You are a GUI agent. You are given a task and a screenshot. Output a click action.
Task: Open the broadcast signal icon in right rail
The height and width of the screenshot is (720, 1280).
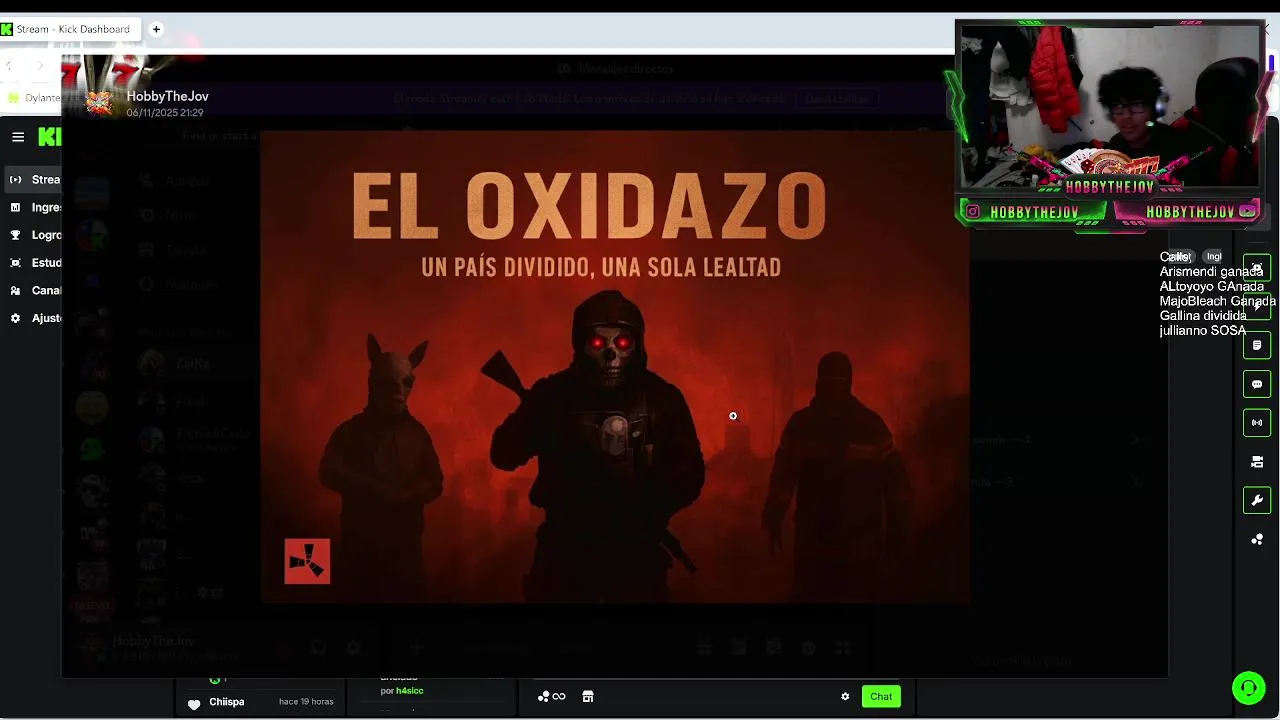[x=1257, y=423]
